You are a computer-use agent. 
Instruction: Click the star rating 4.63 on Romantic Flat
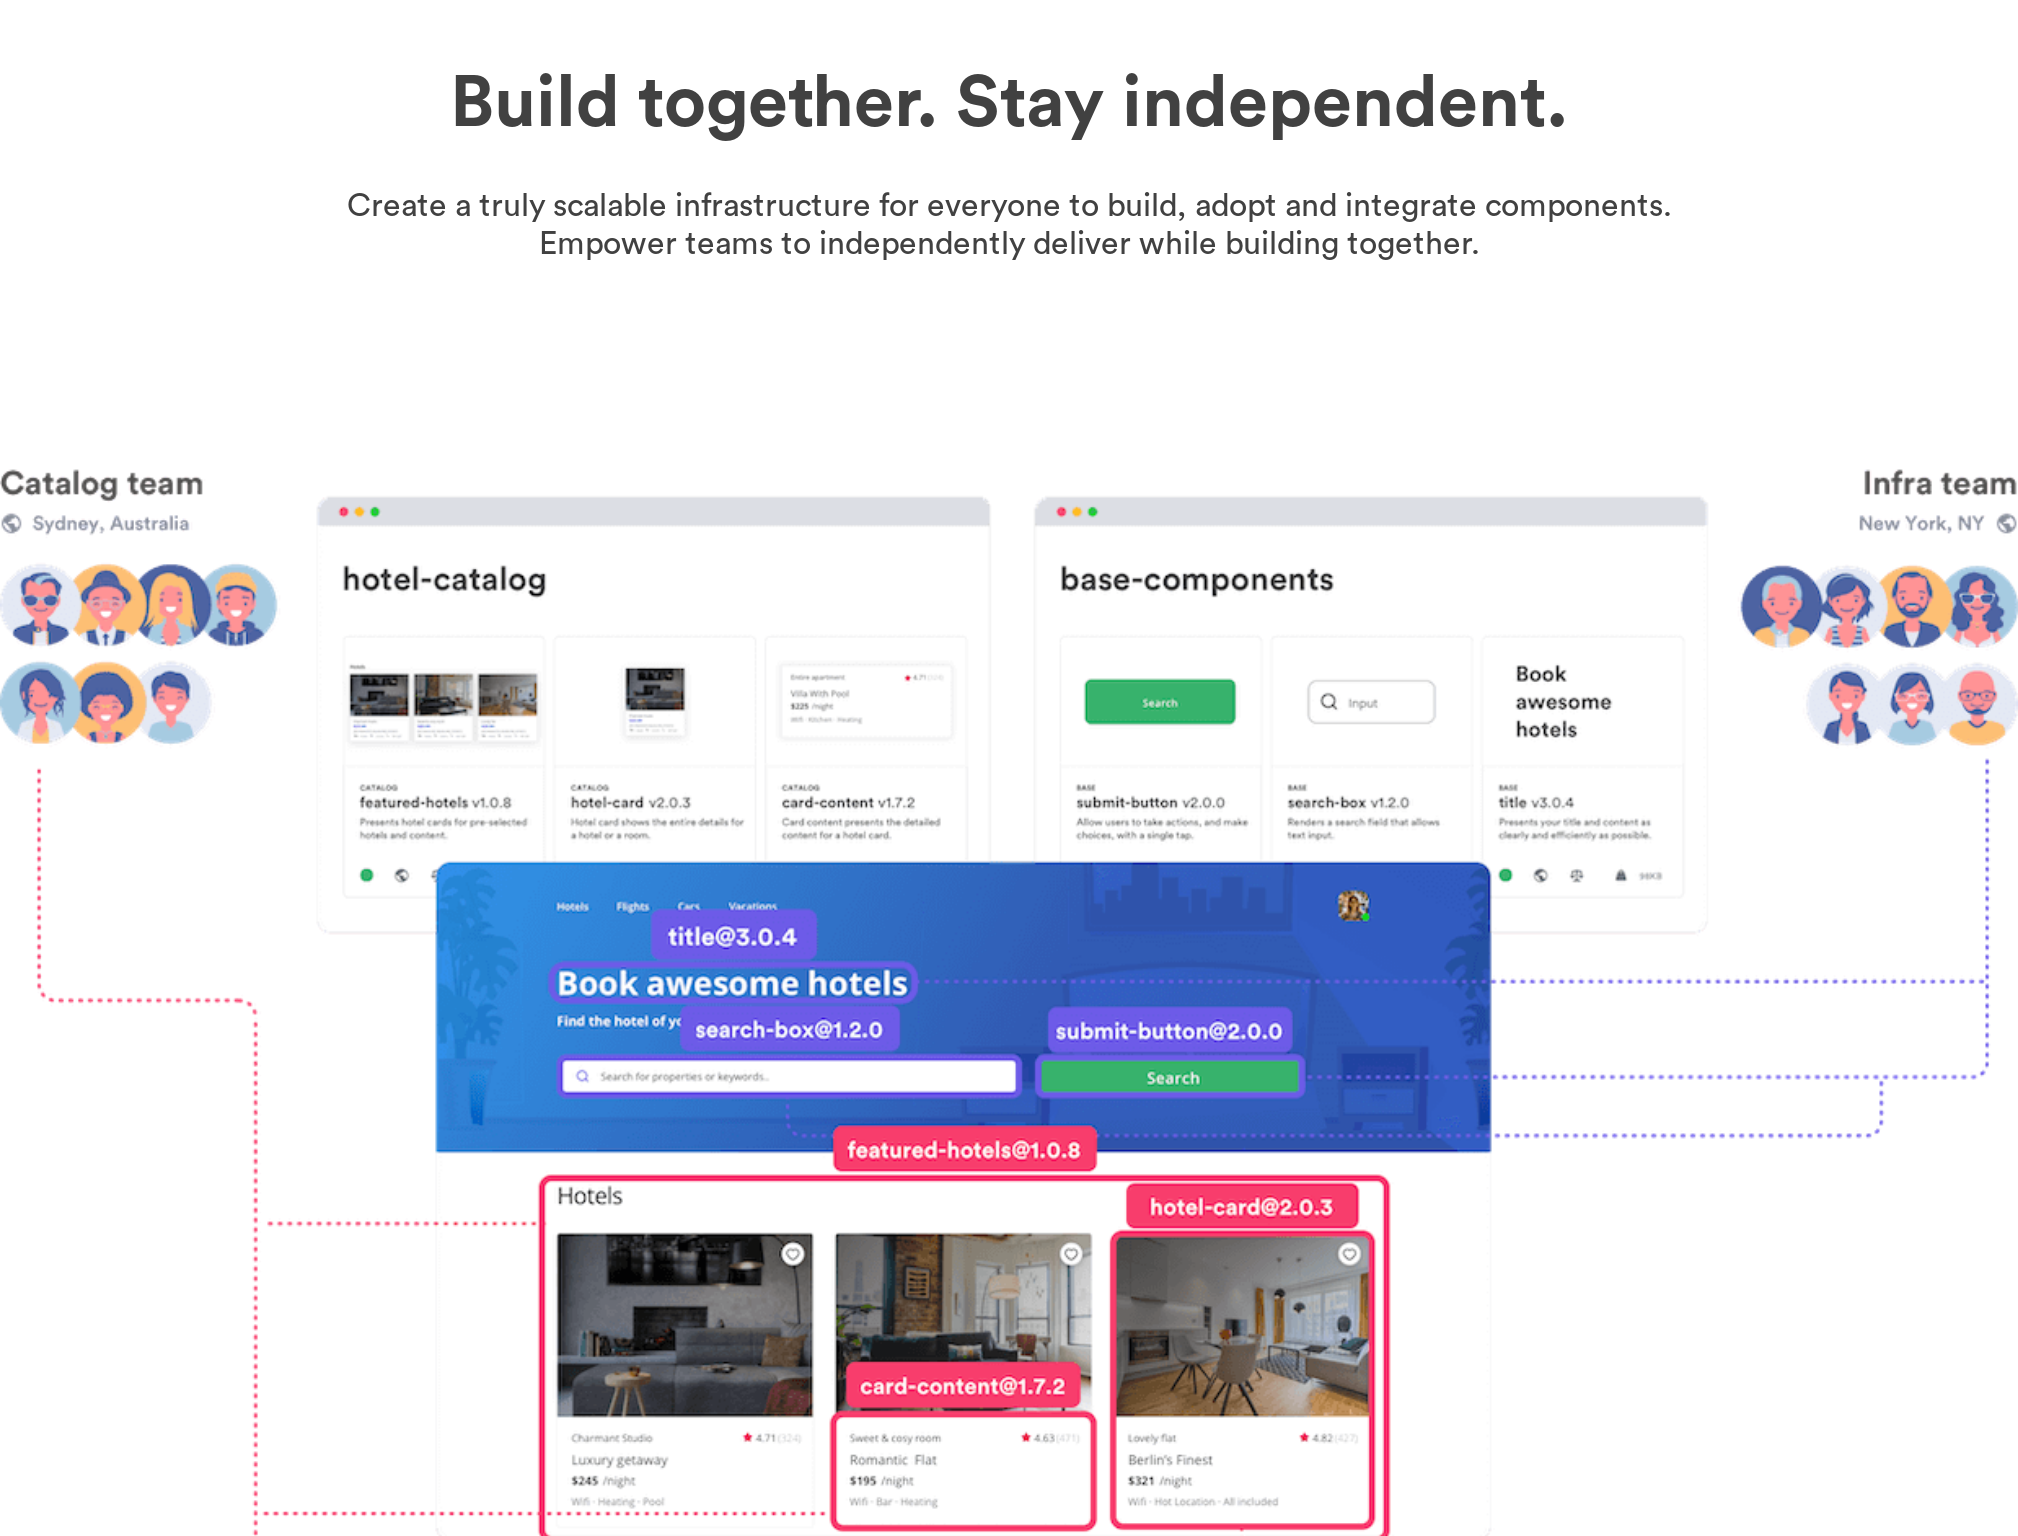(x=1050, y=1438)
